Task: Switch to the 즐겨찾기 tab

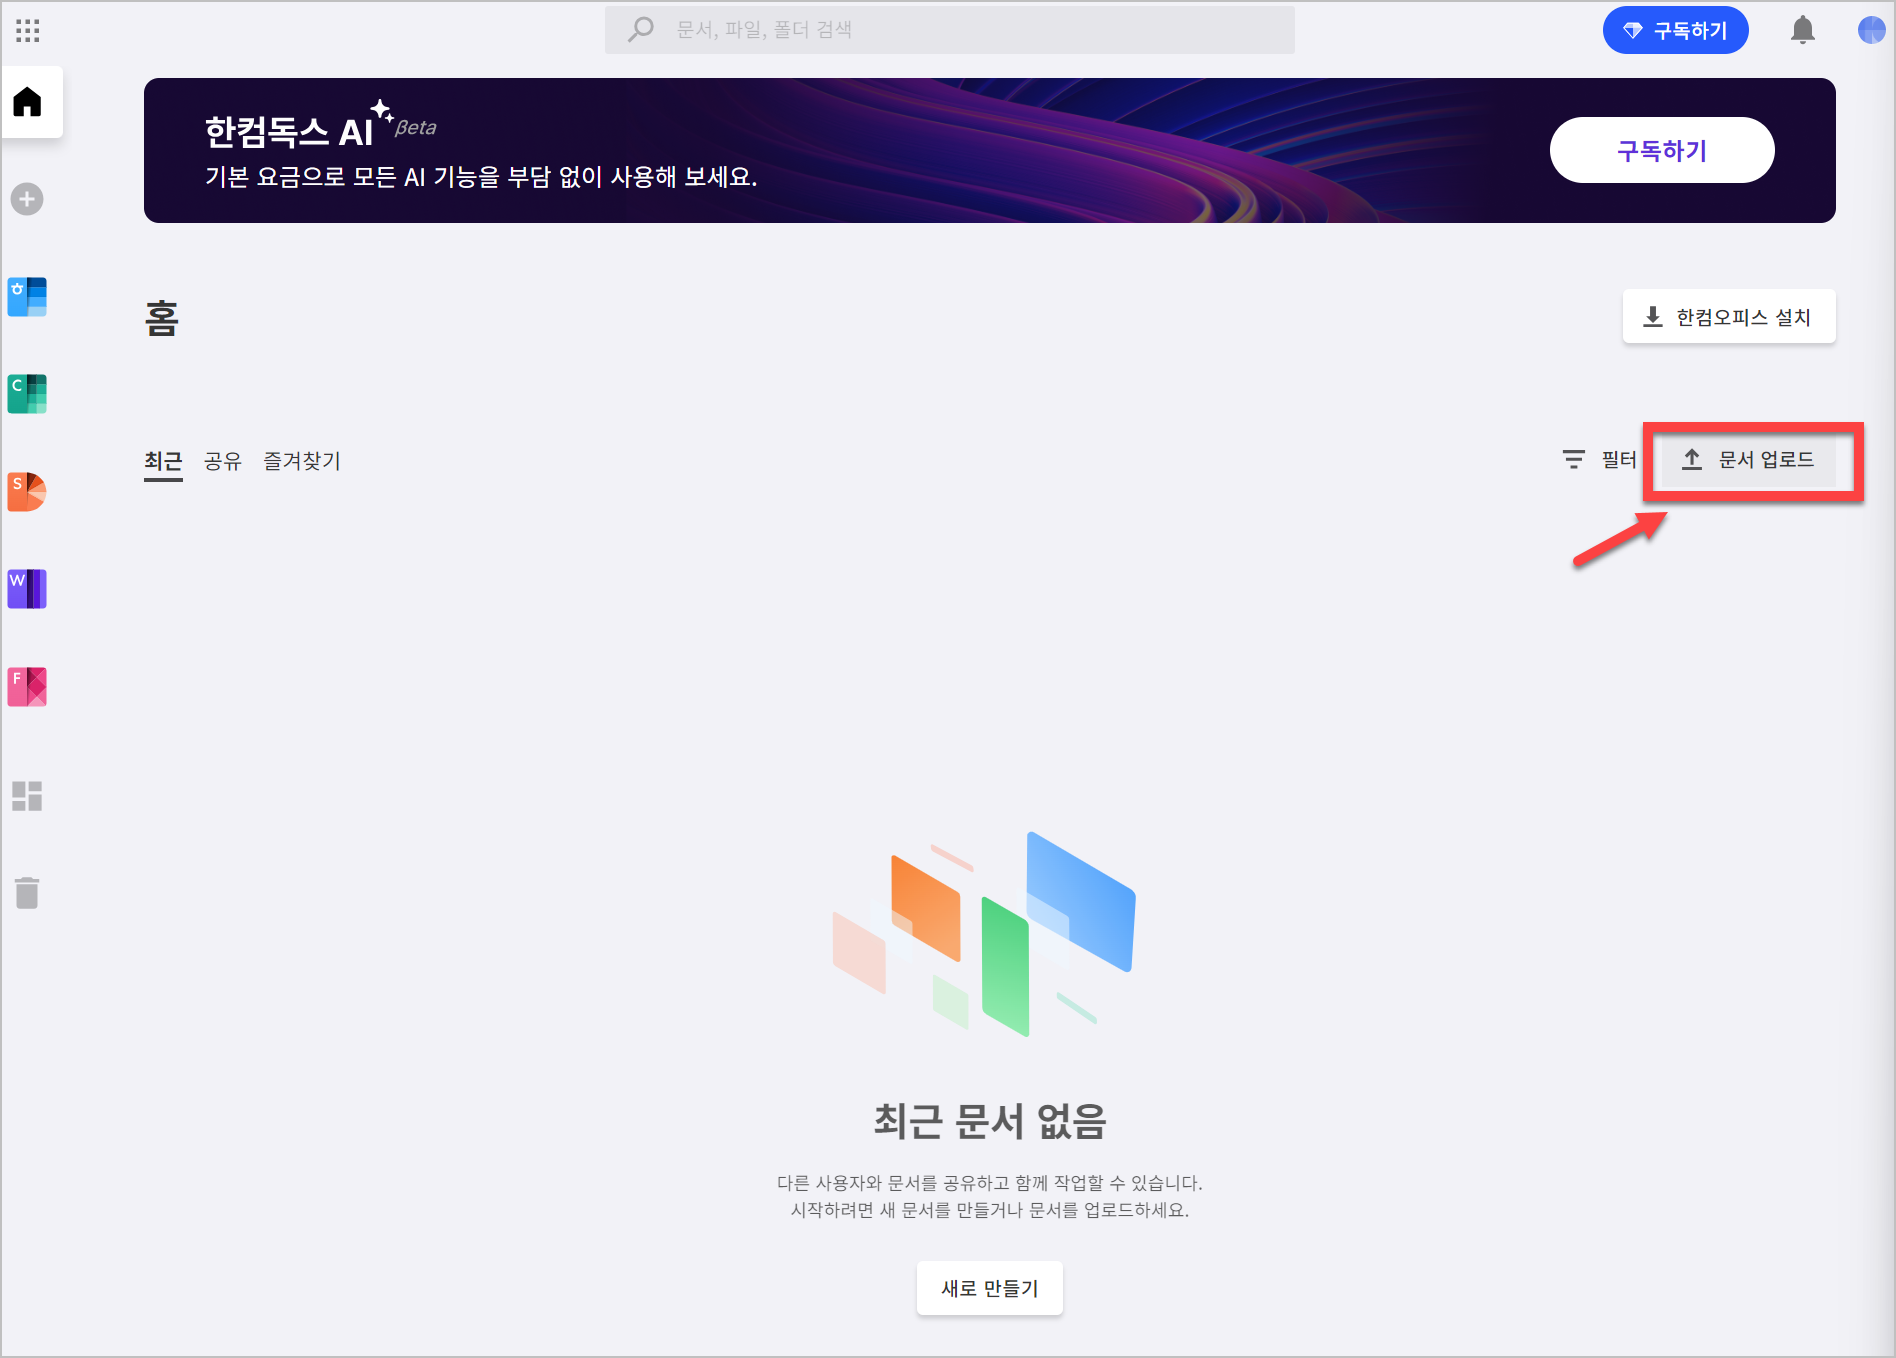Action: [302, 461]
